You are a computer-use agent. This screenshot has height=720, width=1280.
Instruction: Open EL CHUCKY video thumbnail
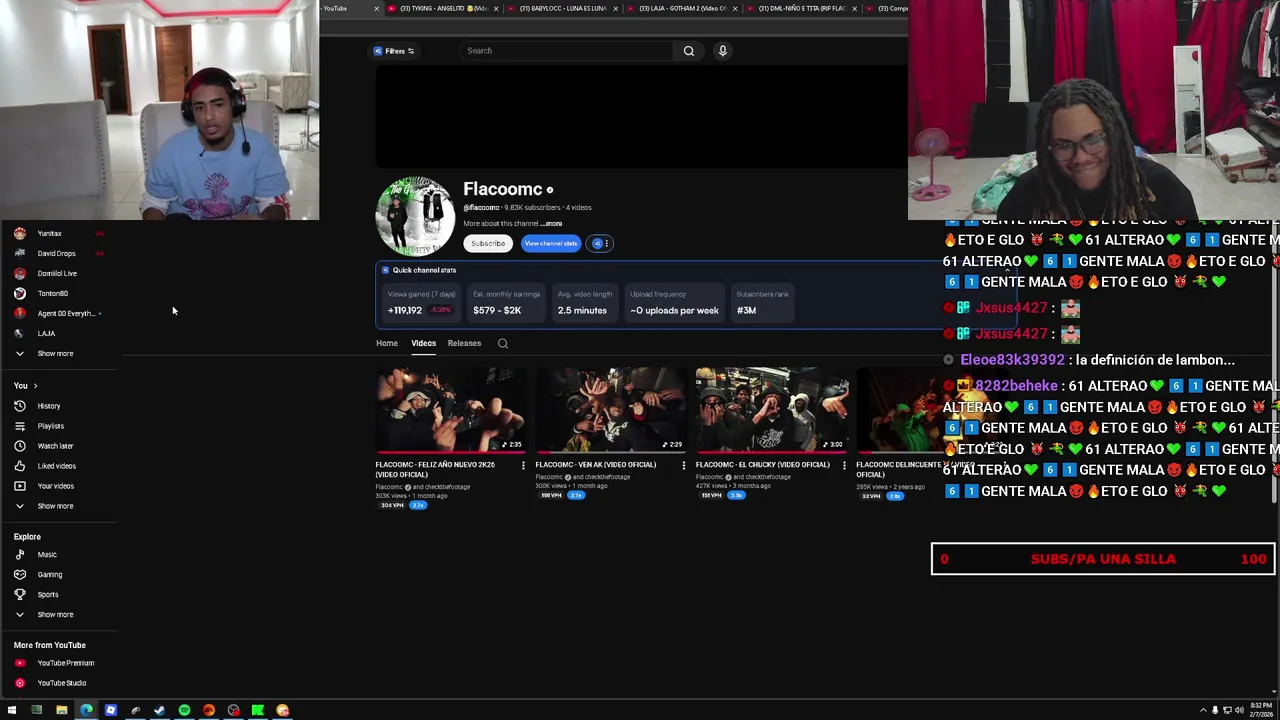(x=771, y=410)
